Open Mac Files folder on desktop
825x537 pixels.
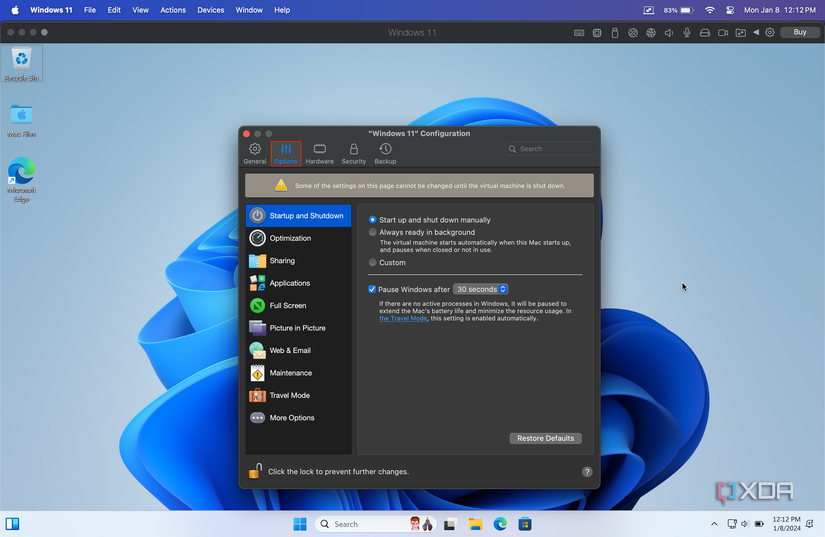22,120
